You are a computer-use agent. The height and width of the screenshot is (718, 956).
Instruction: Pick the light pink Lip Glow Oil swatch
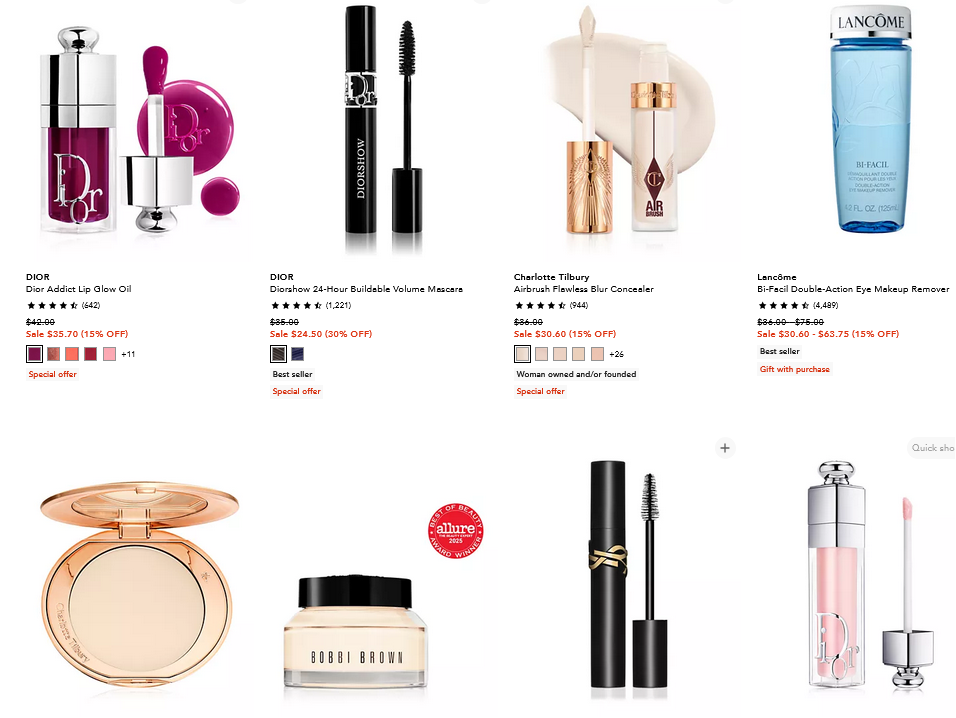coord(109,354)
